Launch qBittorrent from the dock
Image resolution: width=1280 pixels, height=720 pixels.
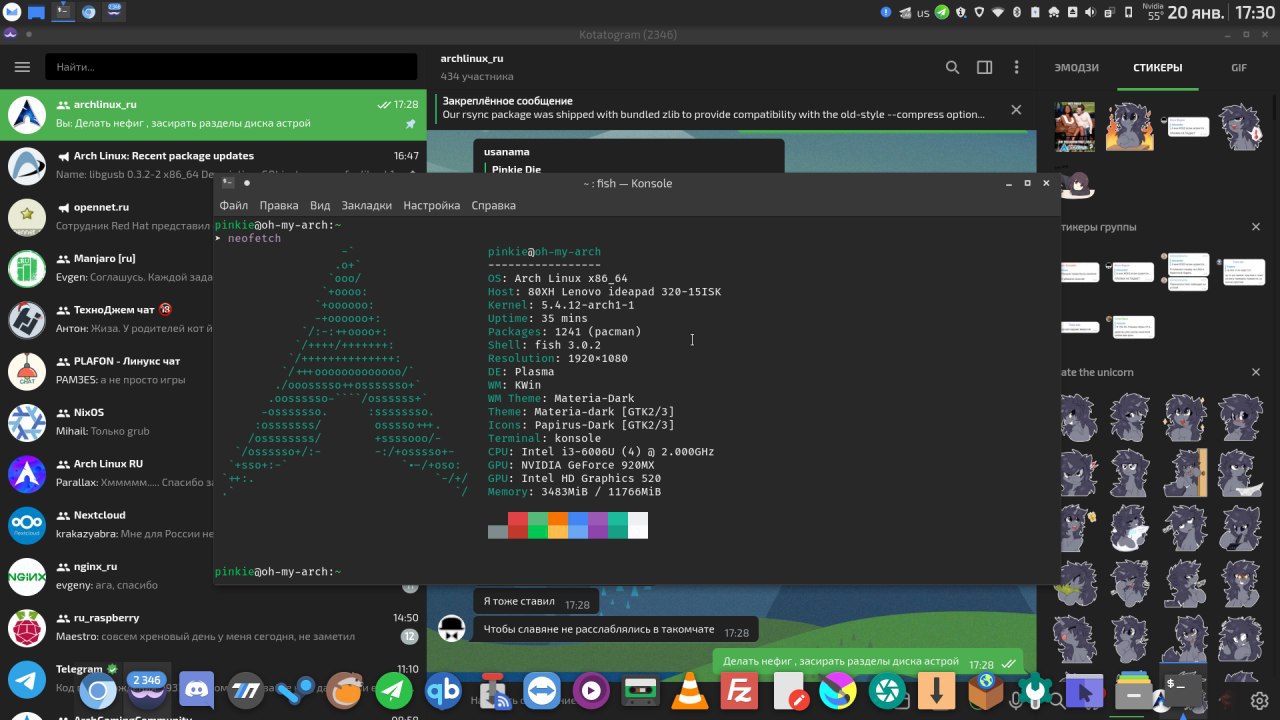(443, 692)
